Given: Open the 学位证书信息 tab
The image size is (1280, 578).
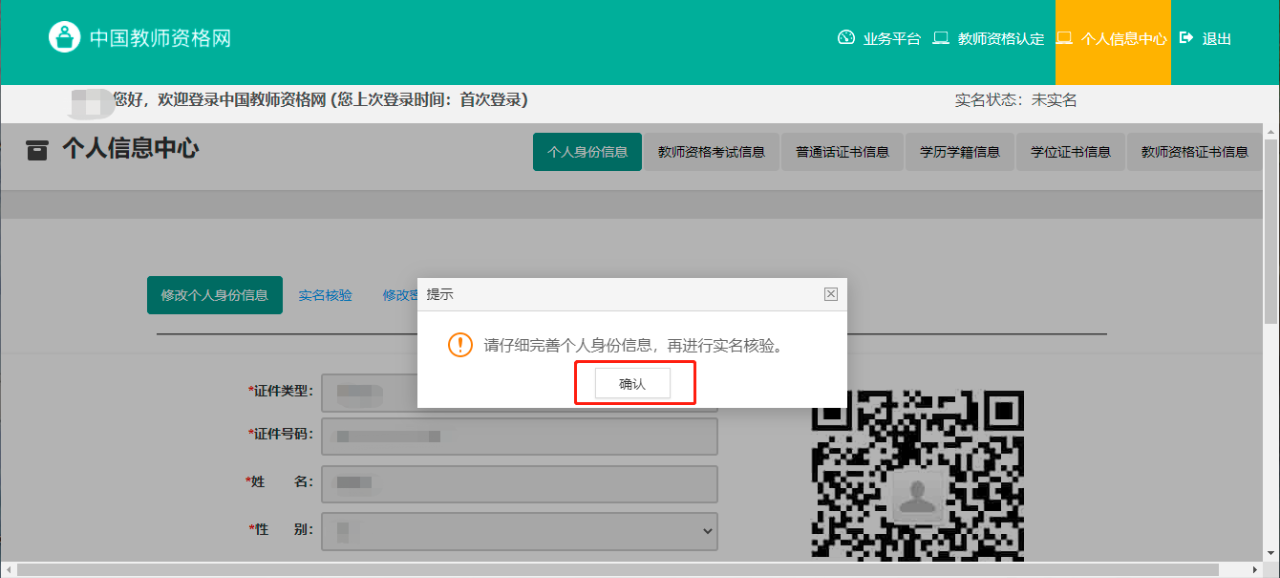Looking at the screenshot, I should tap(1070, 152).
